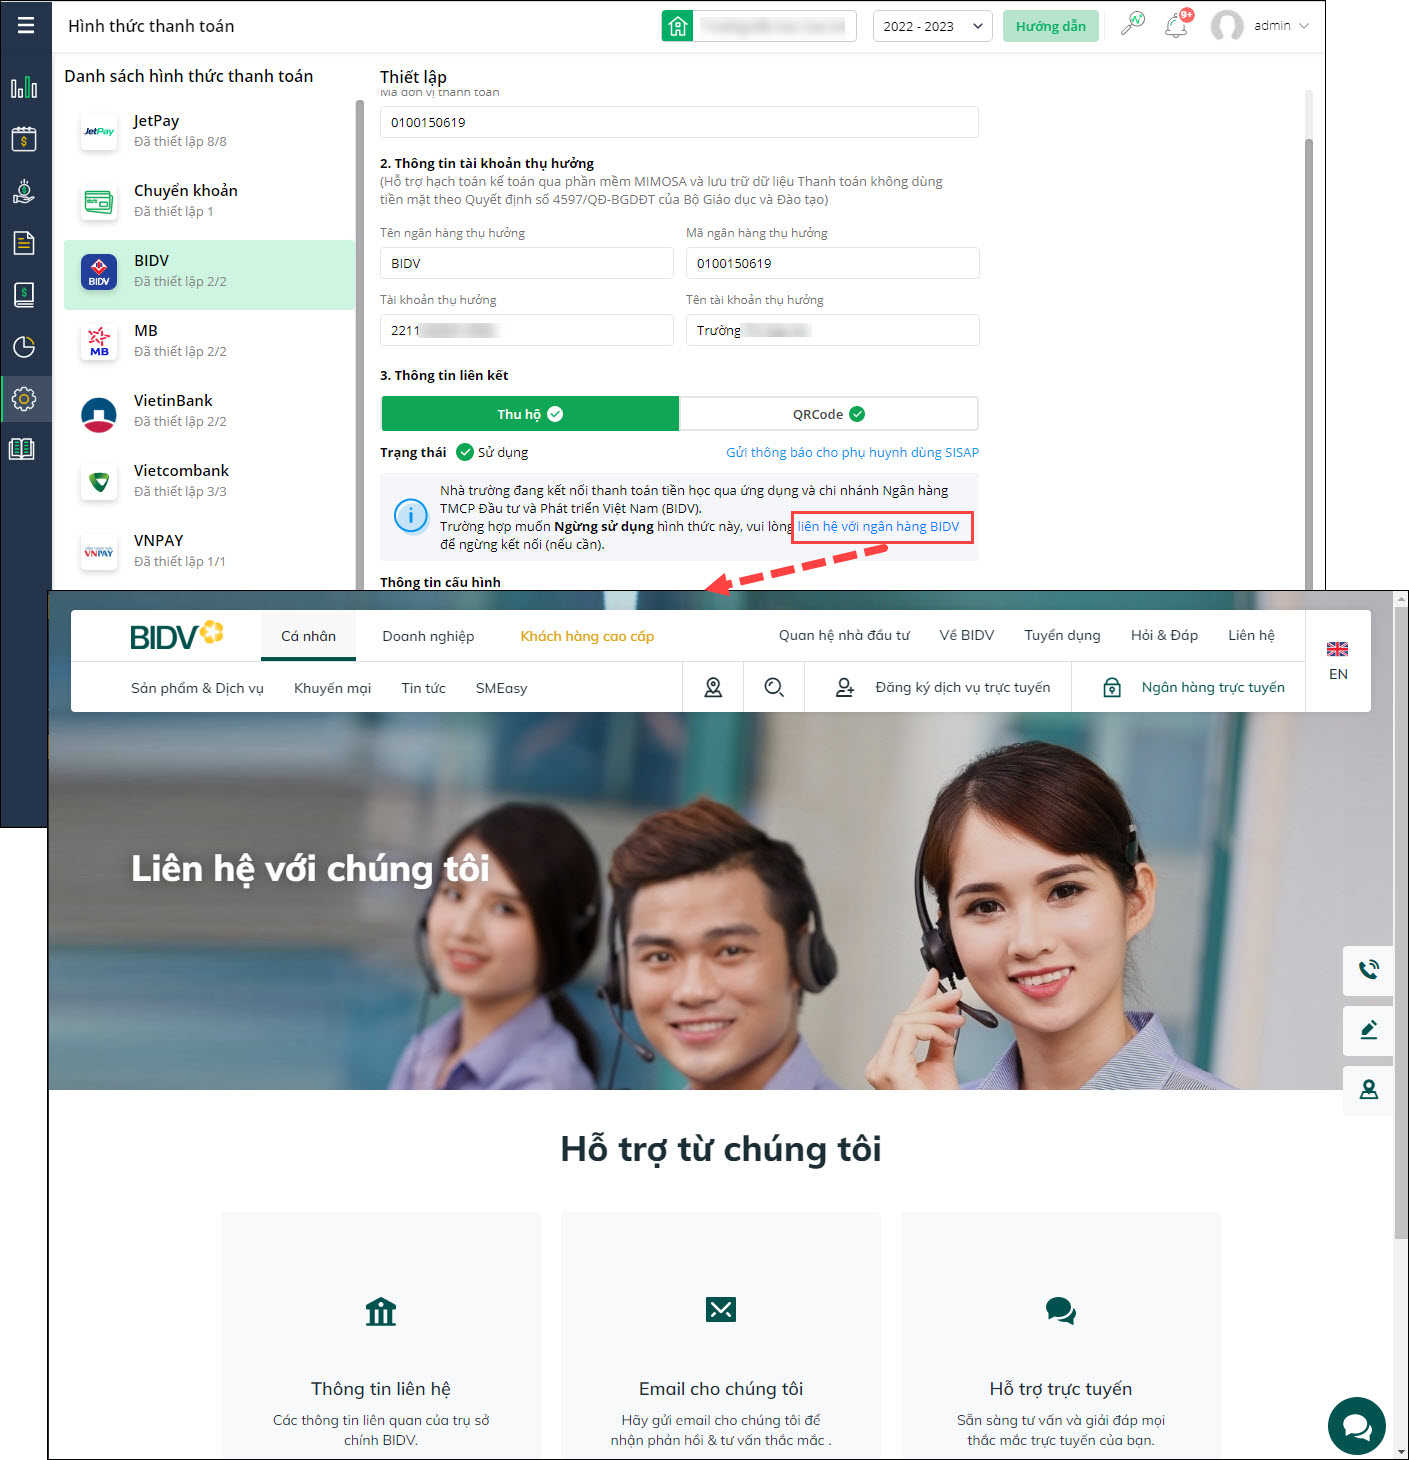
Task: Open the Tin tức menu item
Action: coord(423,688)
